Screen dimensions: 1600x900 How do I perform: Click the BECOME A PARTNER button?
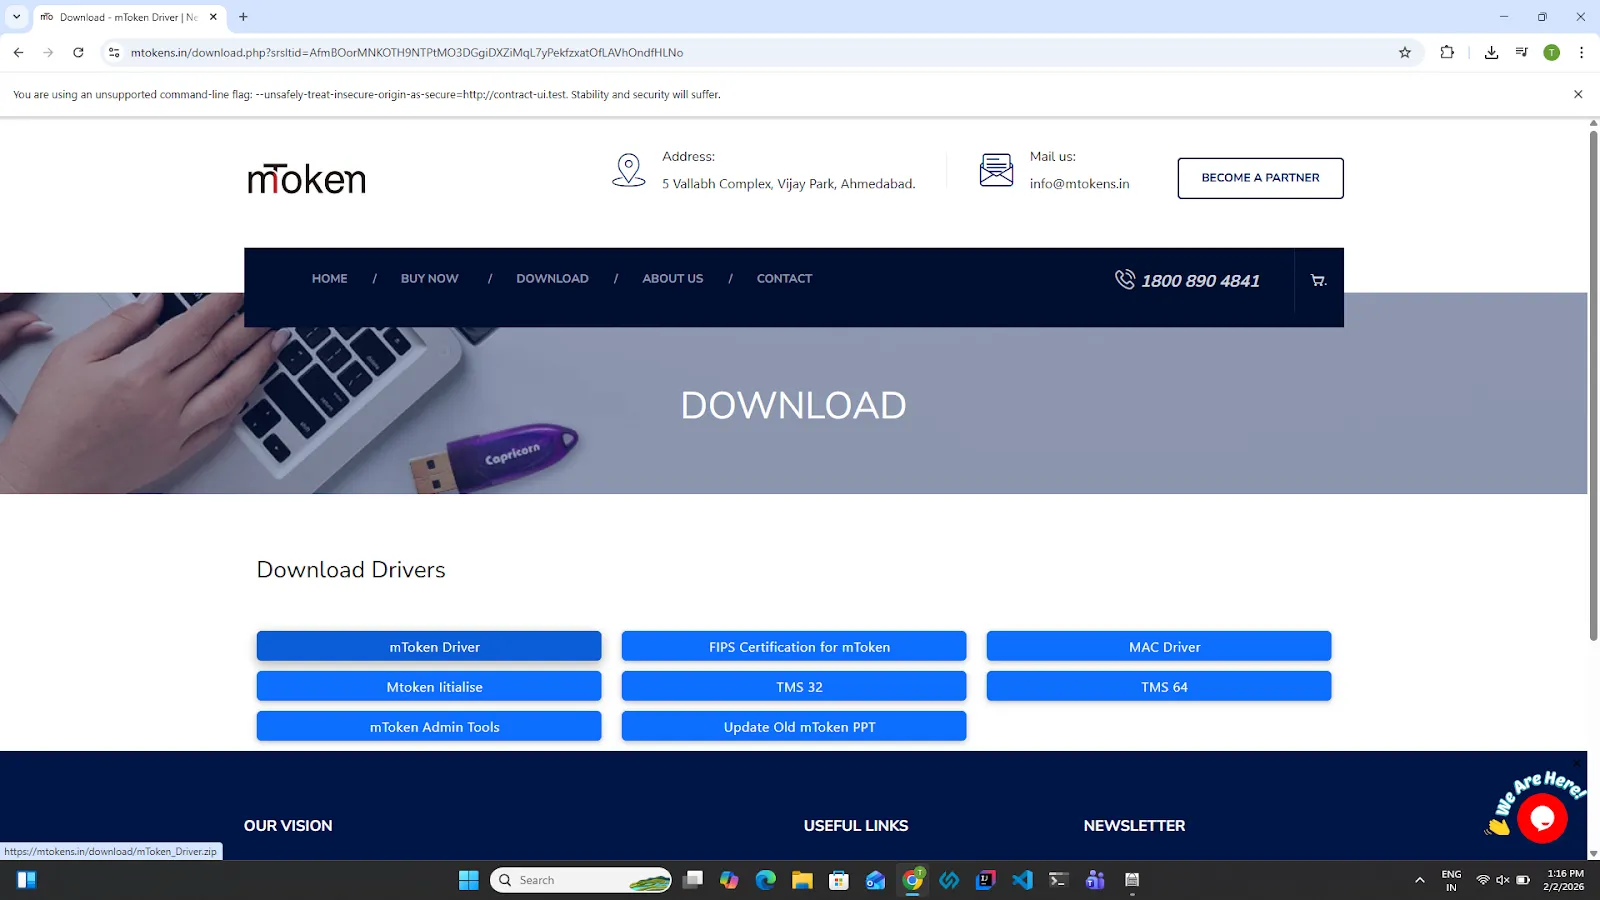tap(1260, 178)
